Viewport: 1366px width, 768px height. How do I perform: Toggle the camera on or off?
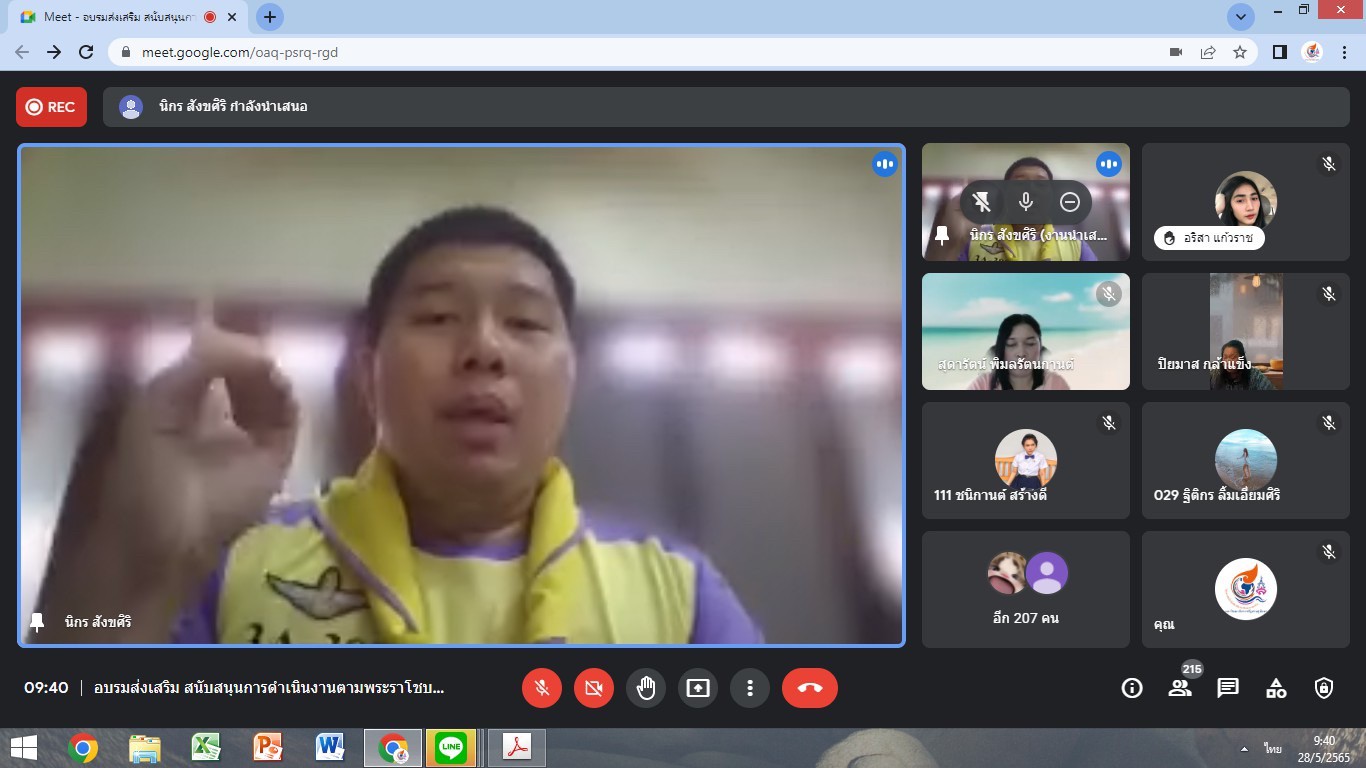coord(594,688)
